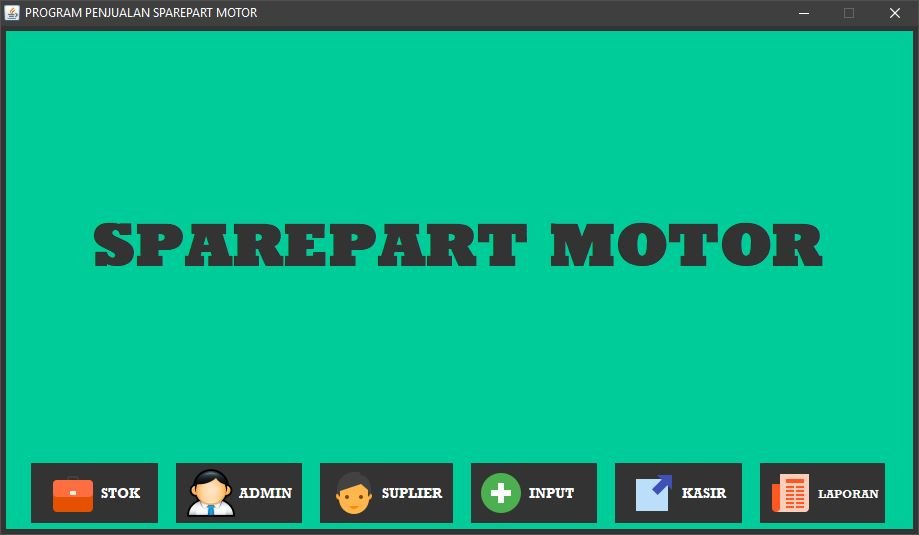Viewport: 919px width, 535px height.
Task: Click the greyed-out maximize button
Action: [x=849, y=13]
